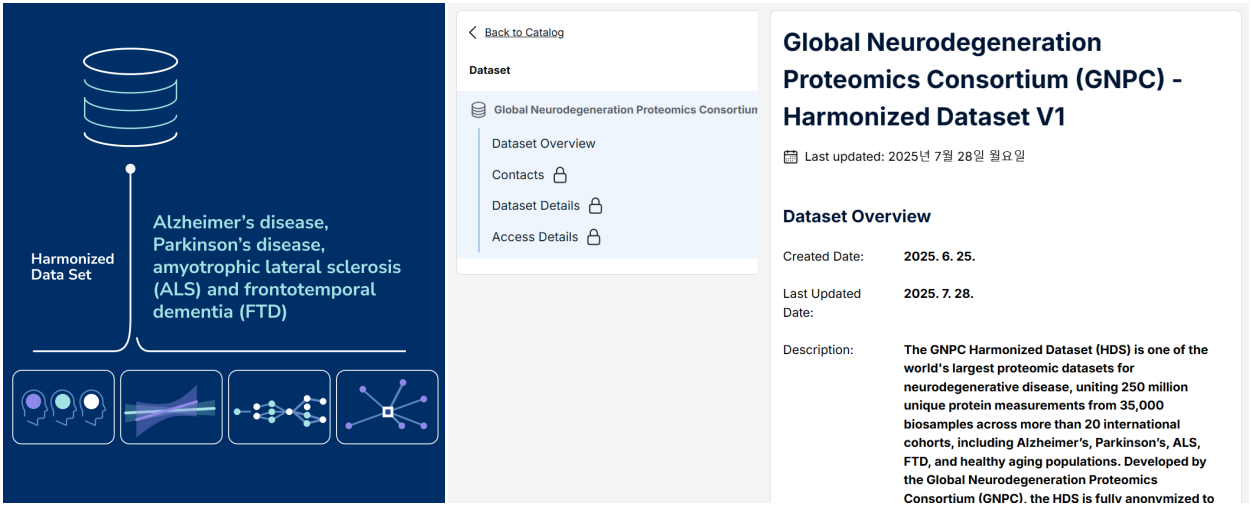Viewport: 1252px width, 506px height.
Task: Click the back chevron arrow icon
Action: (x=473, y=32)
